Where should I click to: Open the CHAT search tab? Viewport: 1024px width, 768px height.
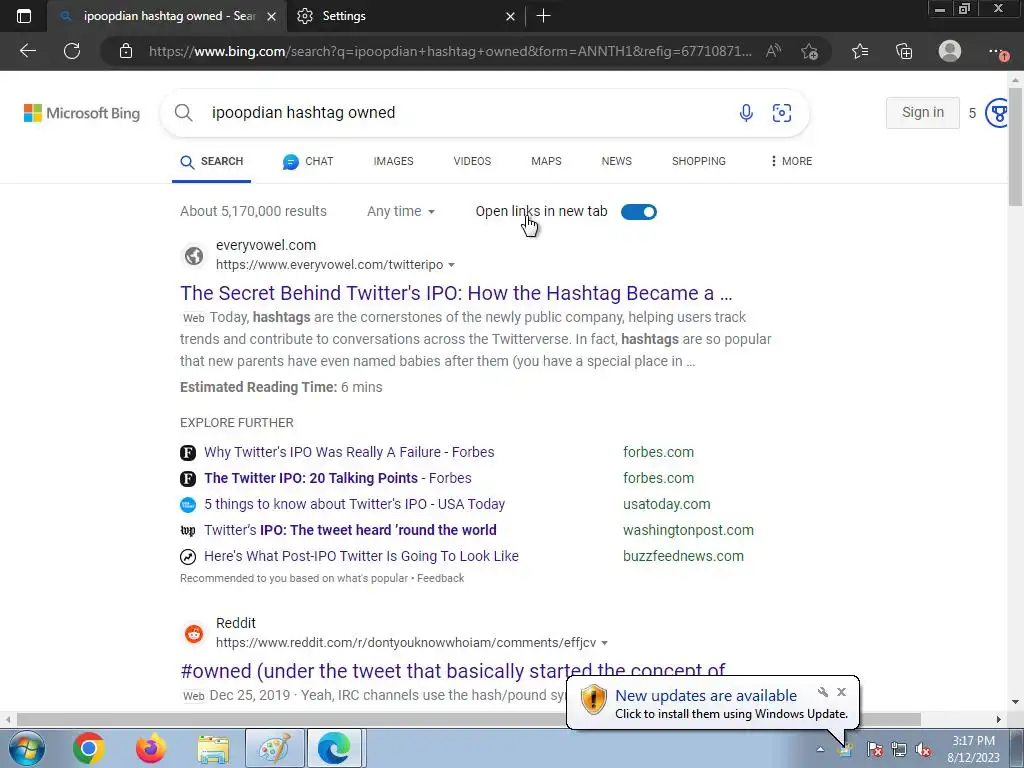click(x=308, y=161)
